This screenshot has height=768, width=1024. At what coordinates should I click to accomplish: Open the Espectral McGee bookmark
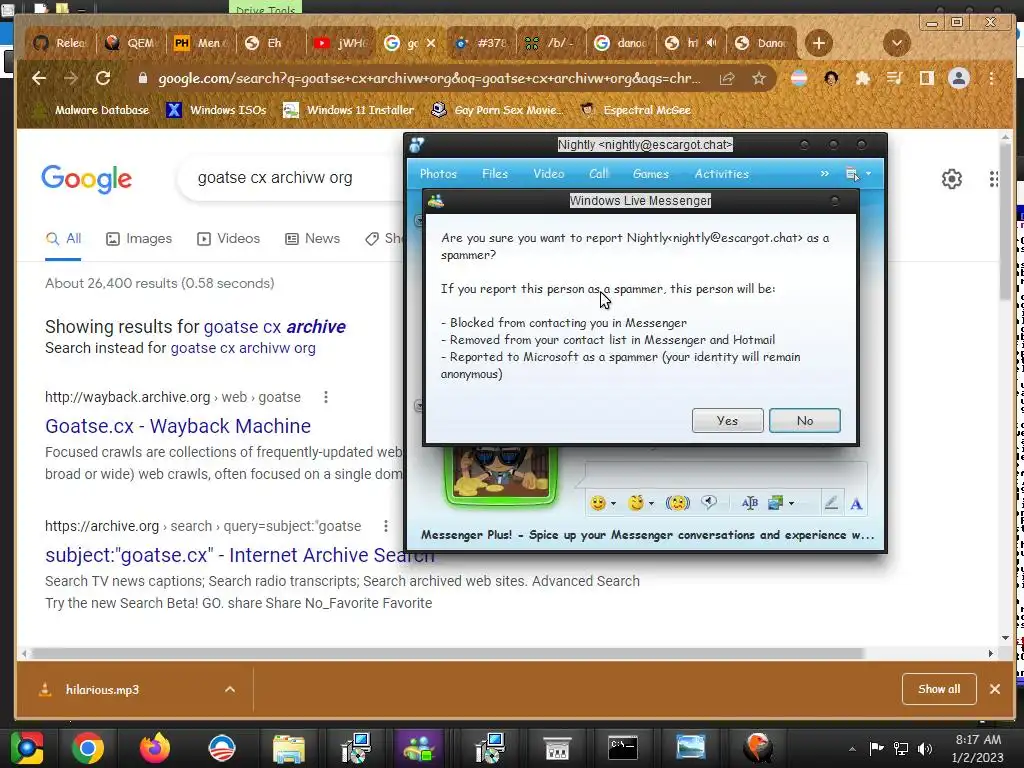pyautogui.click(x=636, y=110)
